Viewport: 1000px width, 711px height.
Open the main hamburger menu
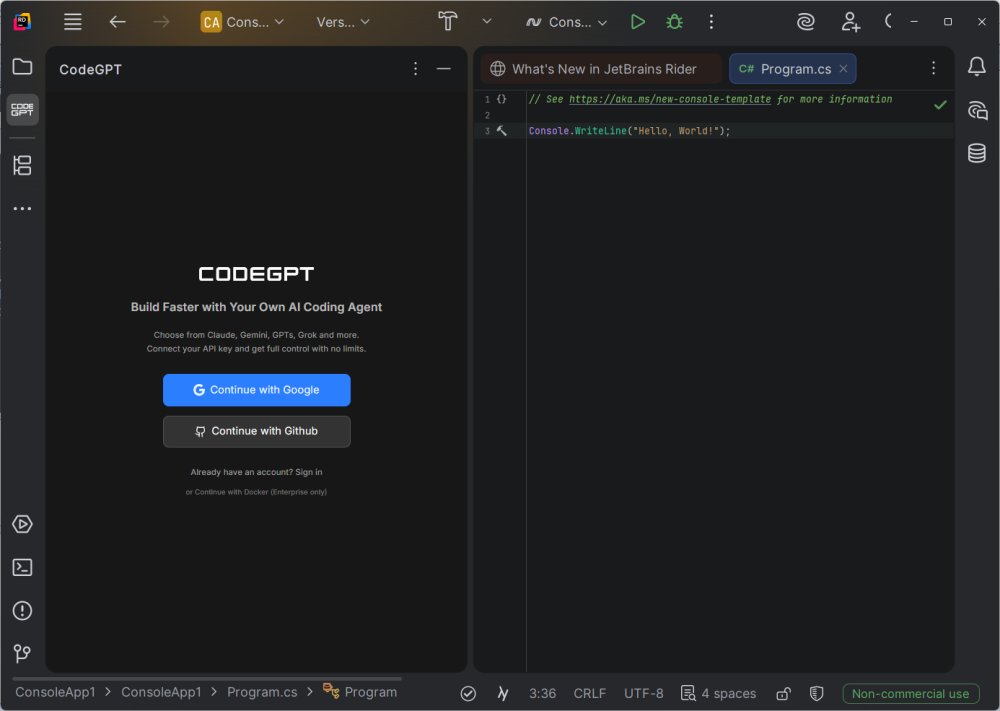click(73, 22)
